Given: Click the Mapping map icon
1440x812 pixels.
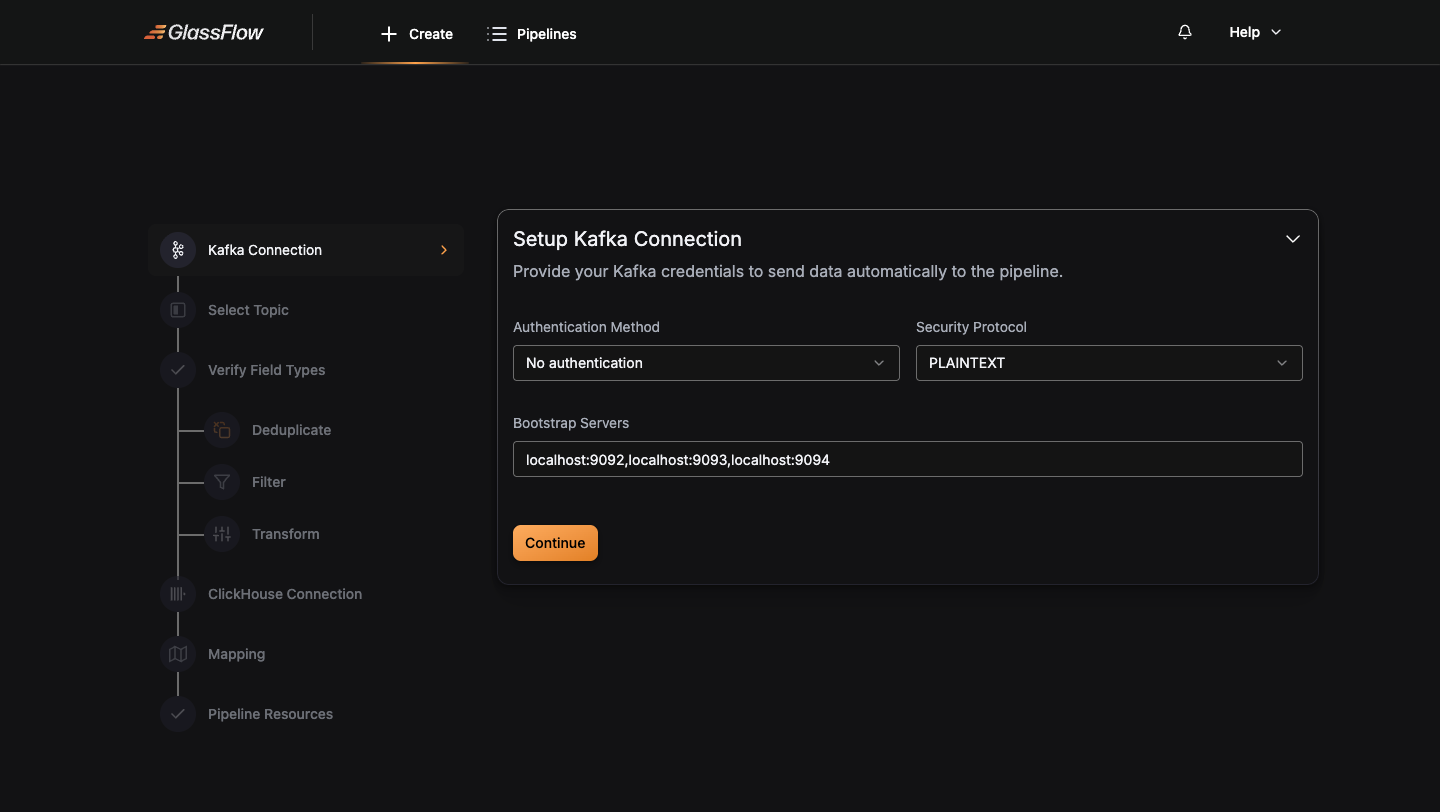Looking at the screenshot, I should 178,654.
